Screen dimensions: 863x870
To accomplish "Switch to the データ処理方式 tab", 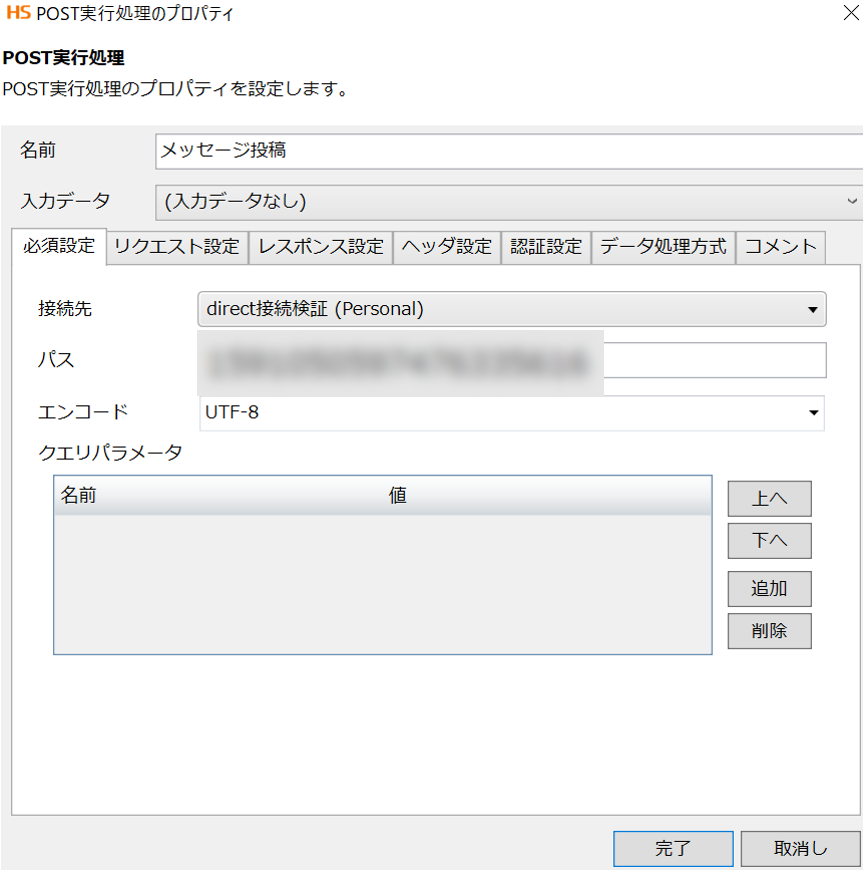I will click(663, 247).
